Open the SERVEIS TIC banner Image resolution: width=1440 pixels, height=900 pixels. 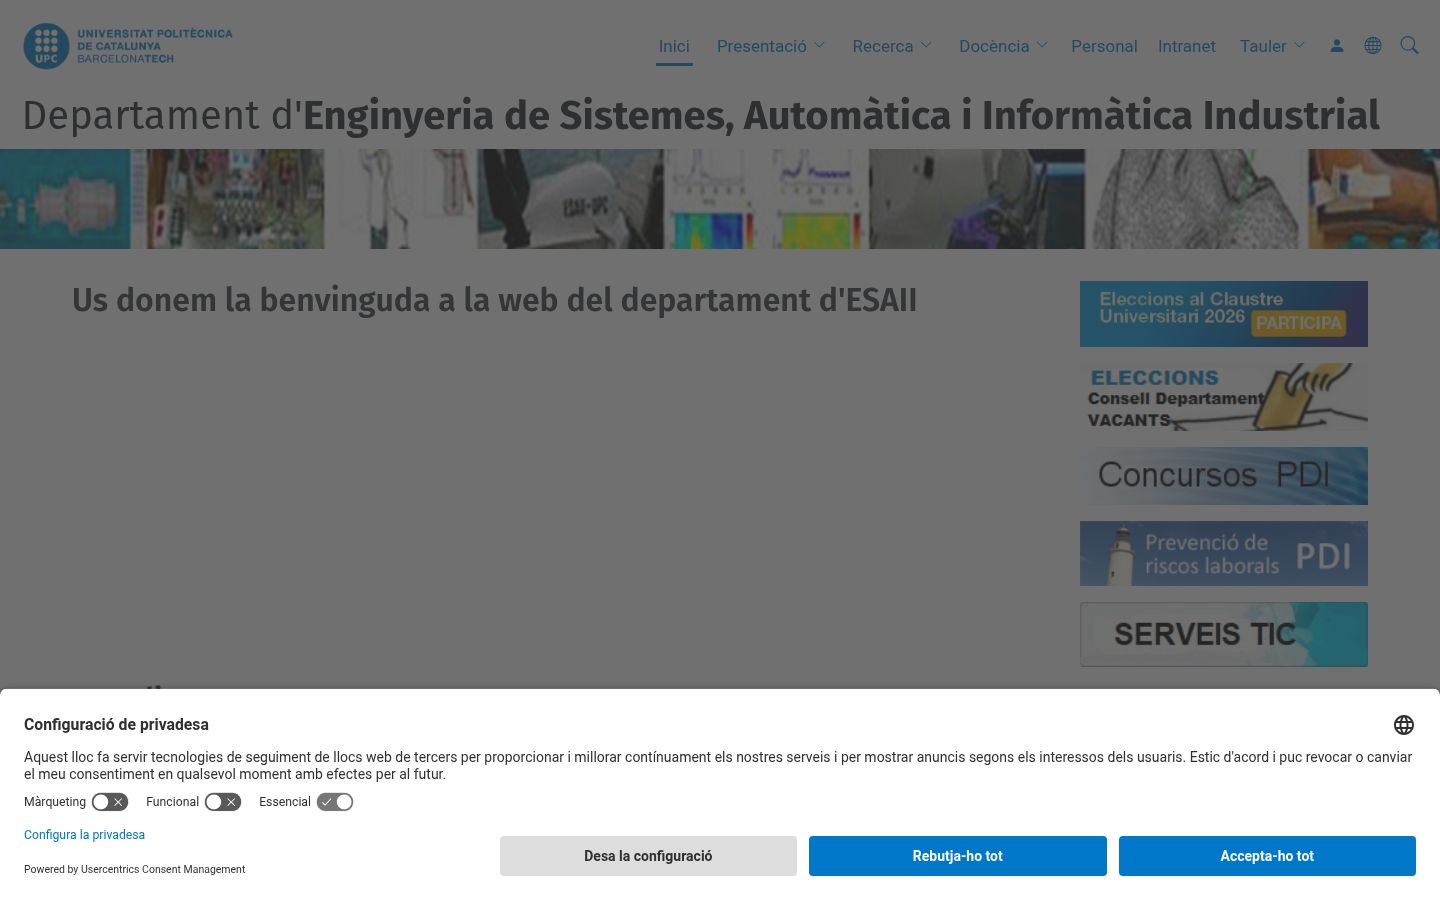tap(1224, 634)
